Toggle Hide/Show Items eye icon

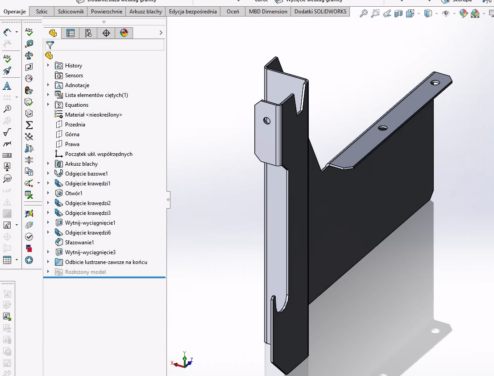pyautogui.click(x=446, y=13)
